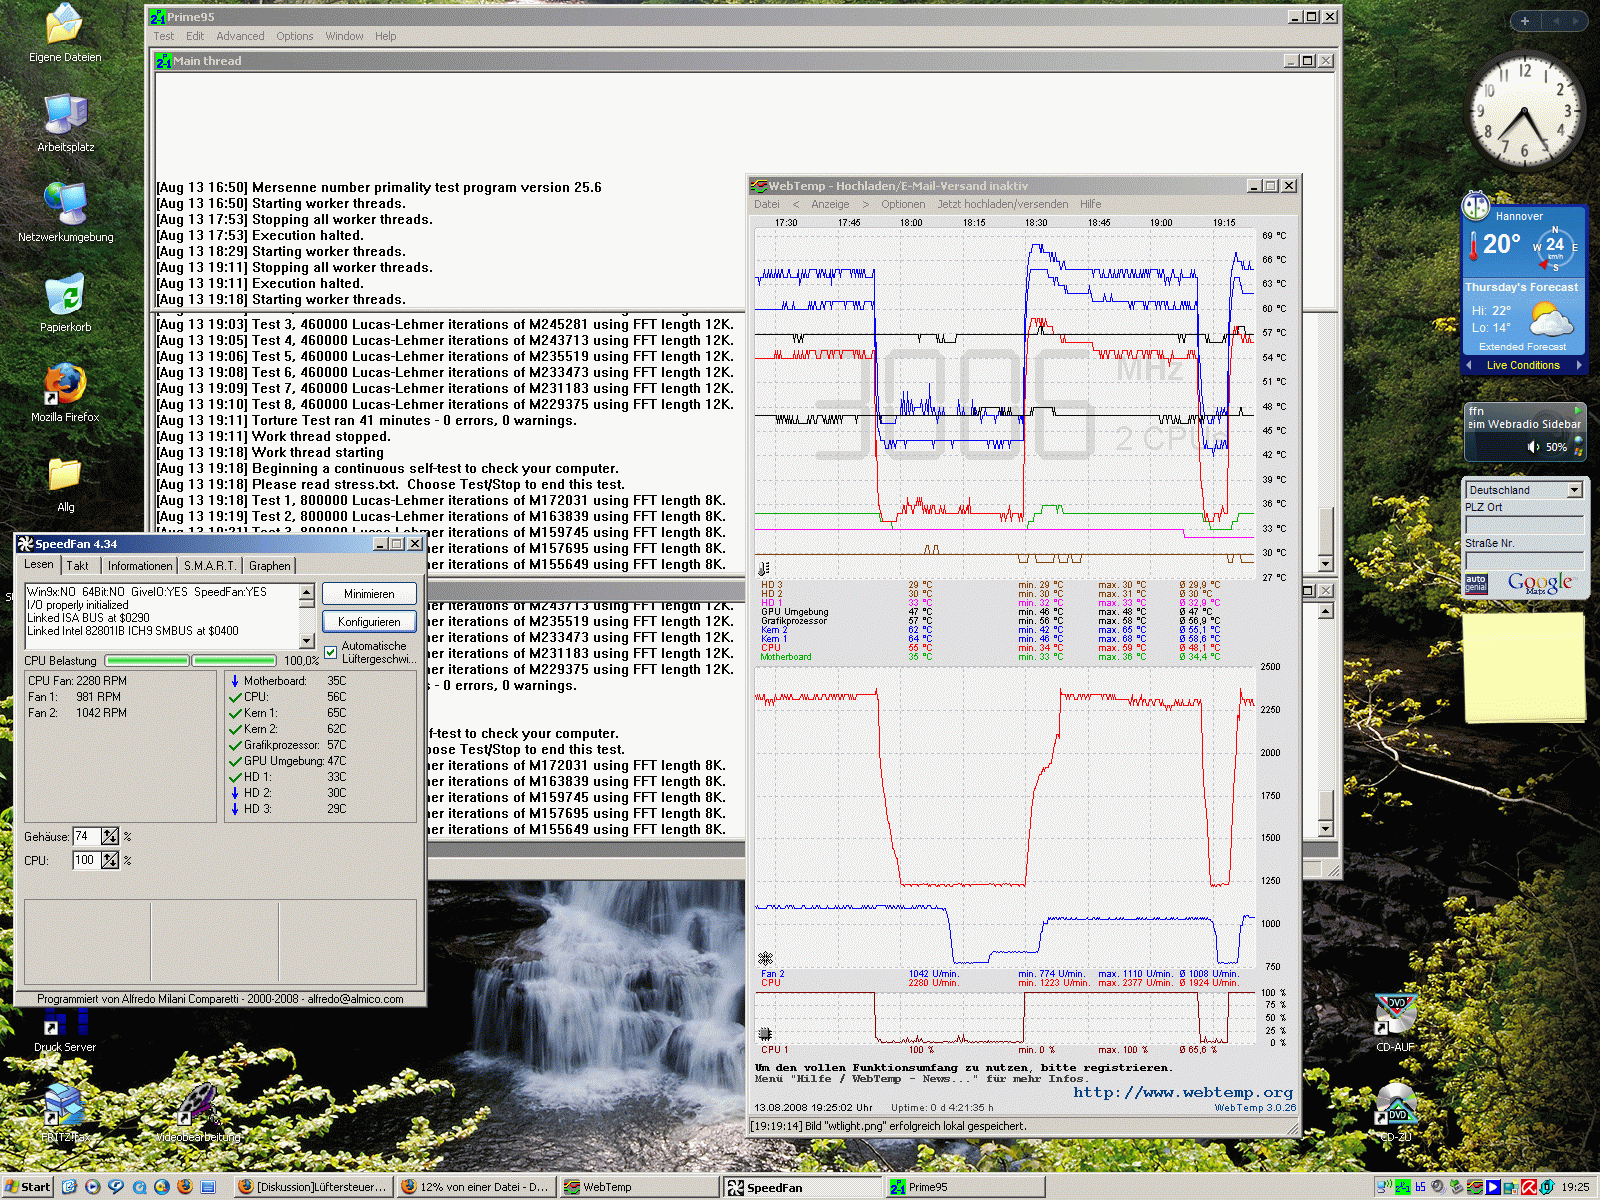Open the webtemp.org link
The height and width of the screenshot is (1200, 1600).
pos(1183,1093)
